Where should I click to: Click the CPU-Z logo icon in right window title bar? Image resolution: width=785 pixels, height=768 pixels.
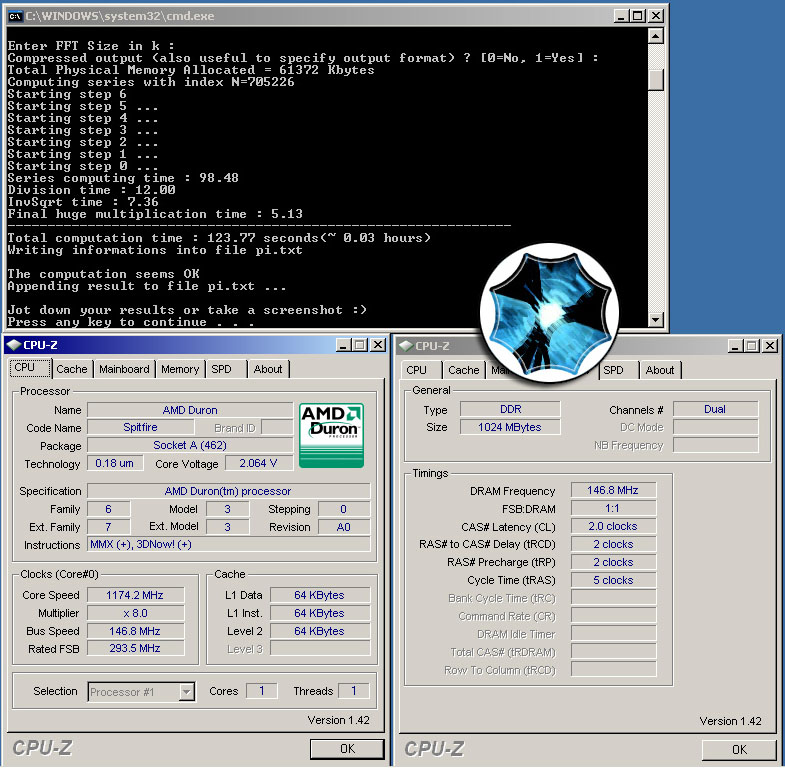coord(406,346)
